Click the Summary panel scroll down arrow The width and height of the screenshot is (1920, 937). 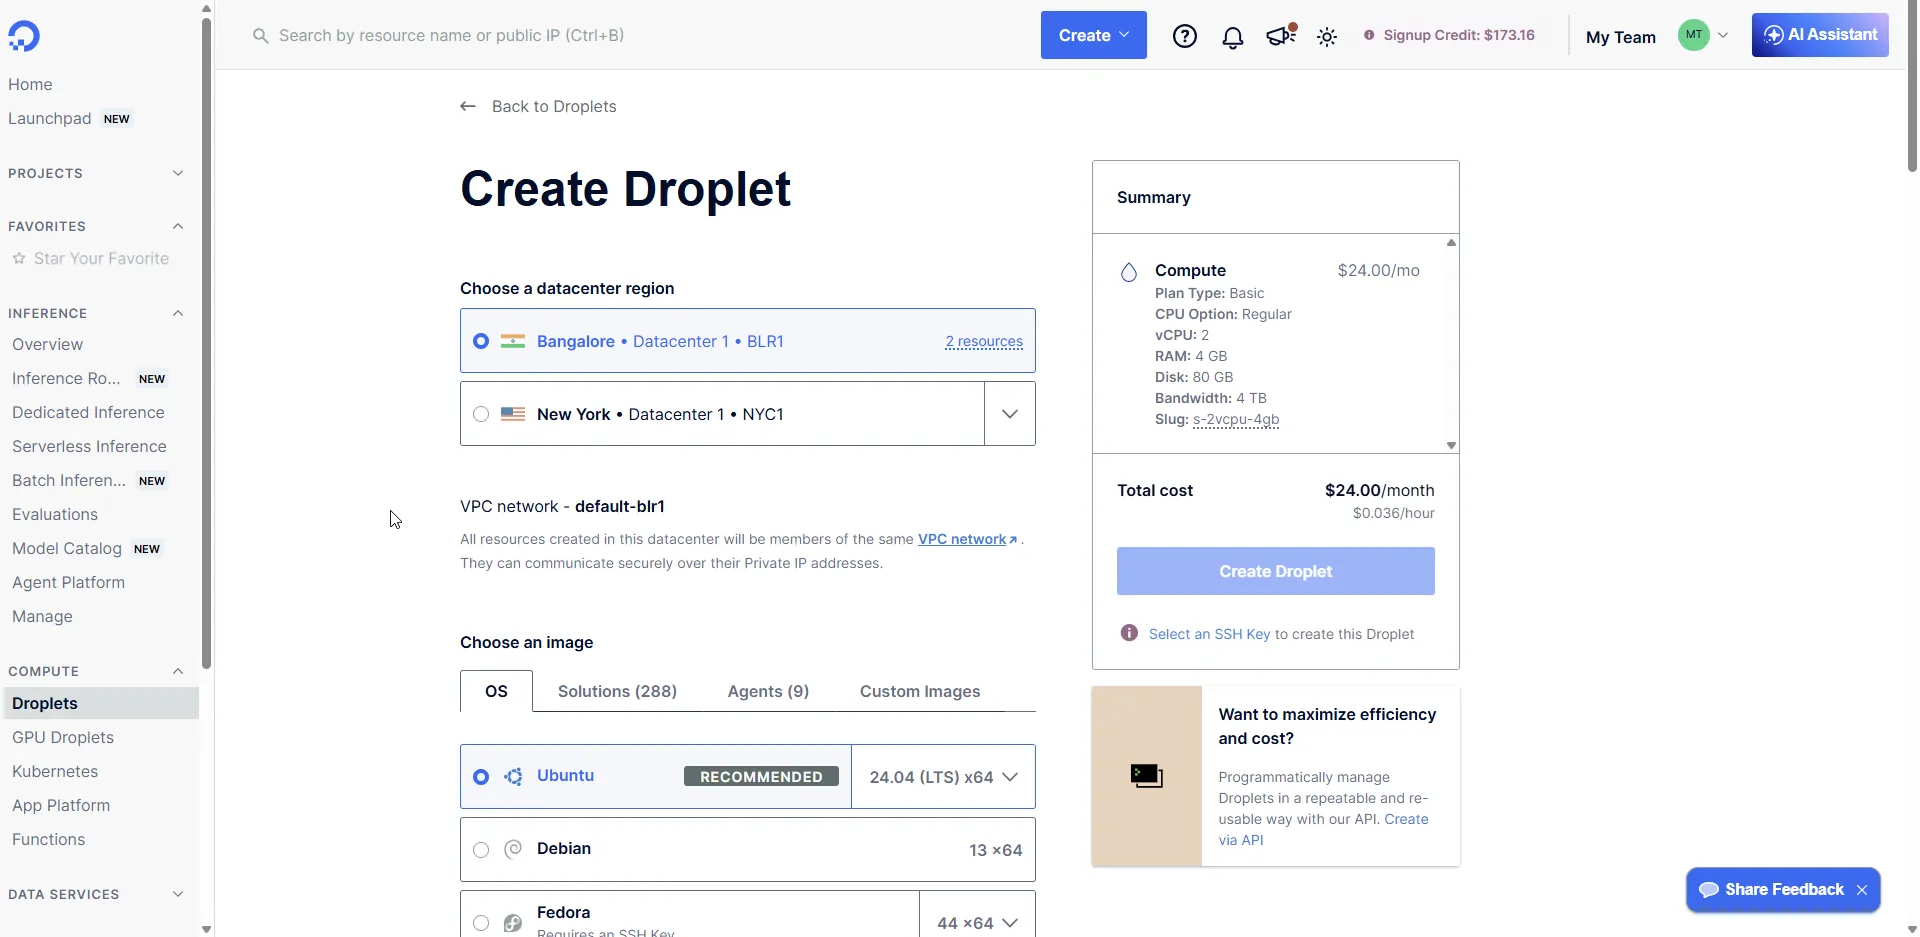1451,446
